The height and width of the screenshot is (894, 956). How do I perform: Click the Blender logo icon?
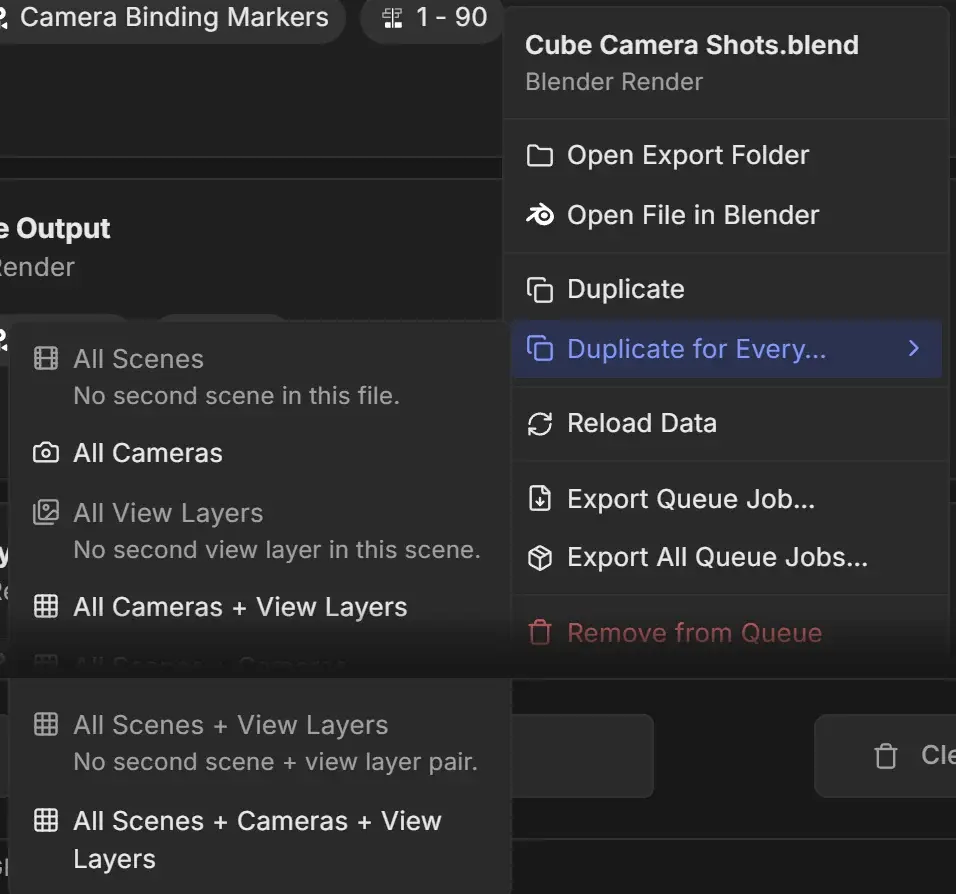[540, 215]
